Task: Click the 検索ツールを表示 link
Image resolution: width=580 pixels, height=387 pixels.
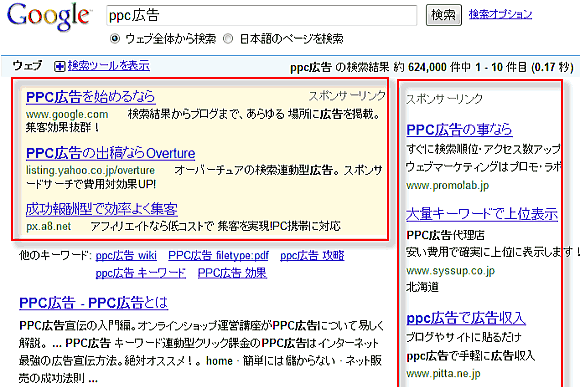Action: click(108, 65)
